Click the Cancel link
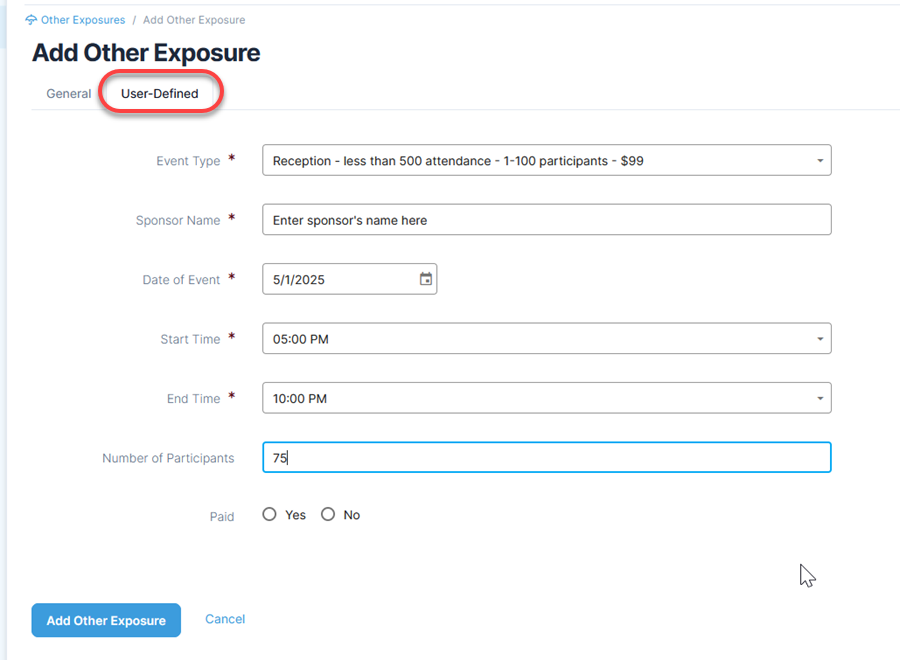 click(225, 619)
